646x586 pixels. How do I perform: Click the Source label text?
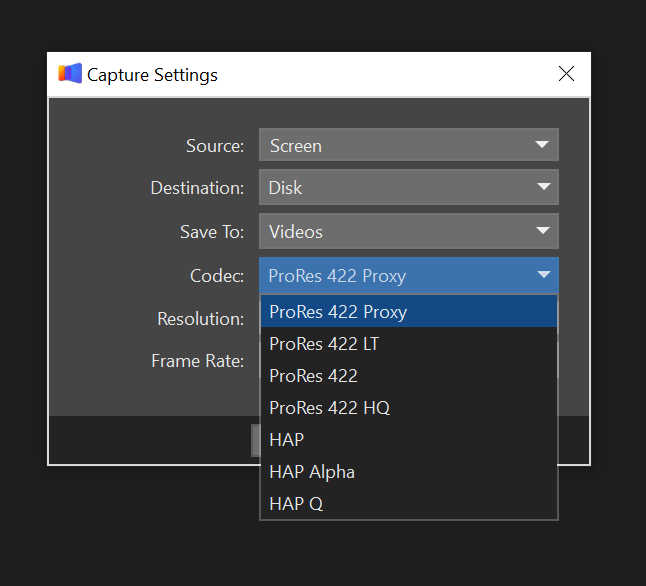coord(215,146)
